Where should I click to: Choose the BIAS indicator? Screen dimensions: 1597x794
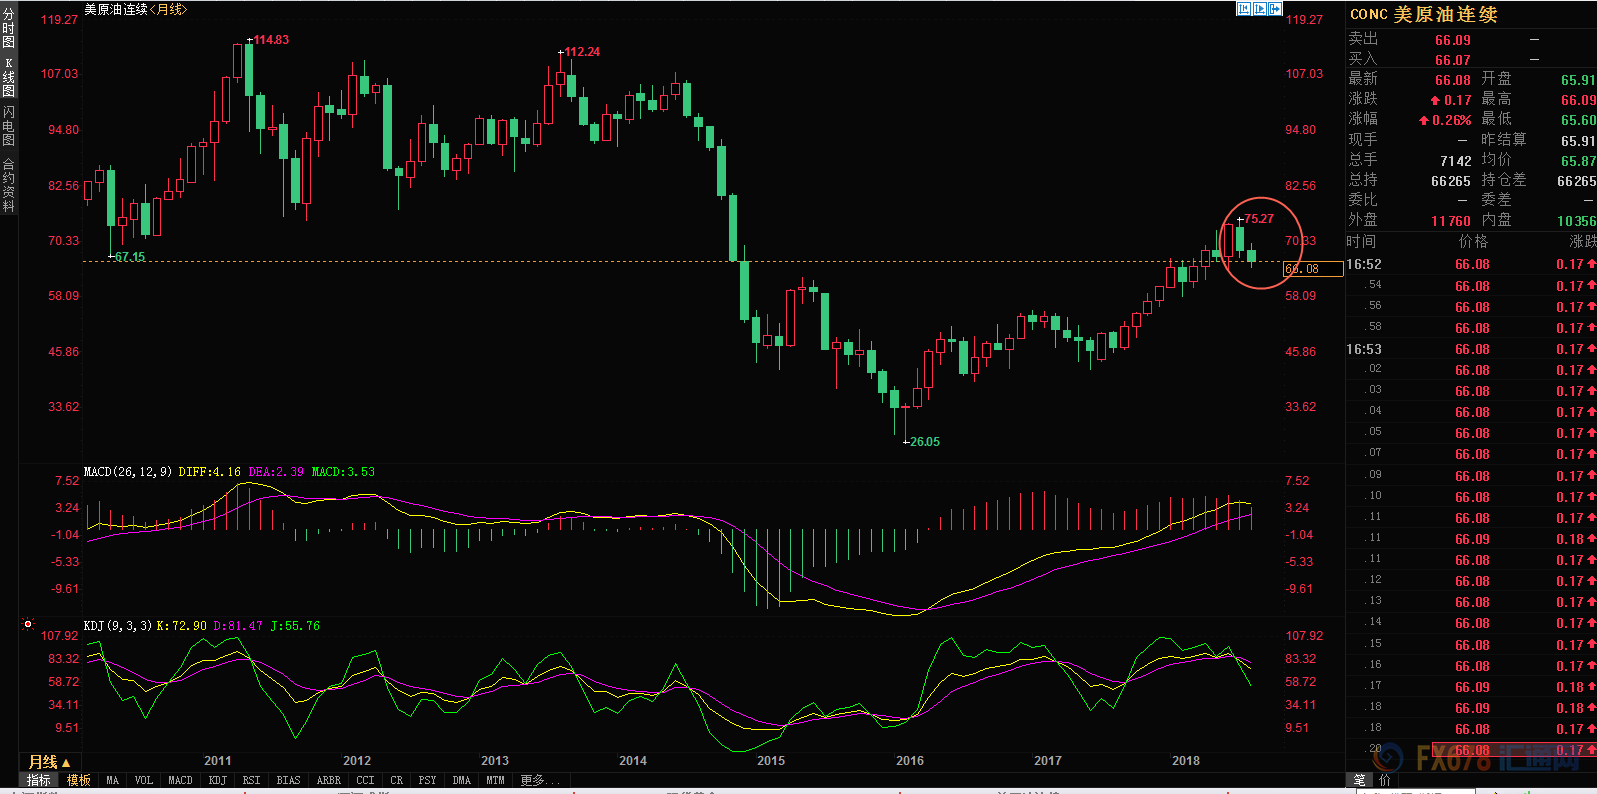288,780
